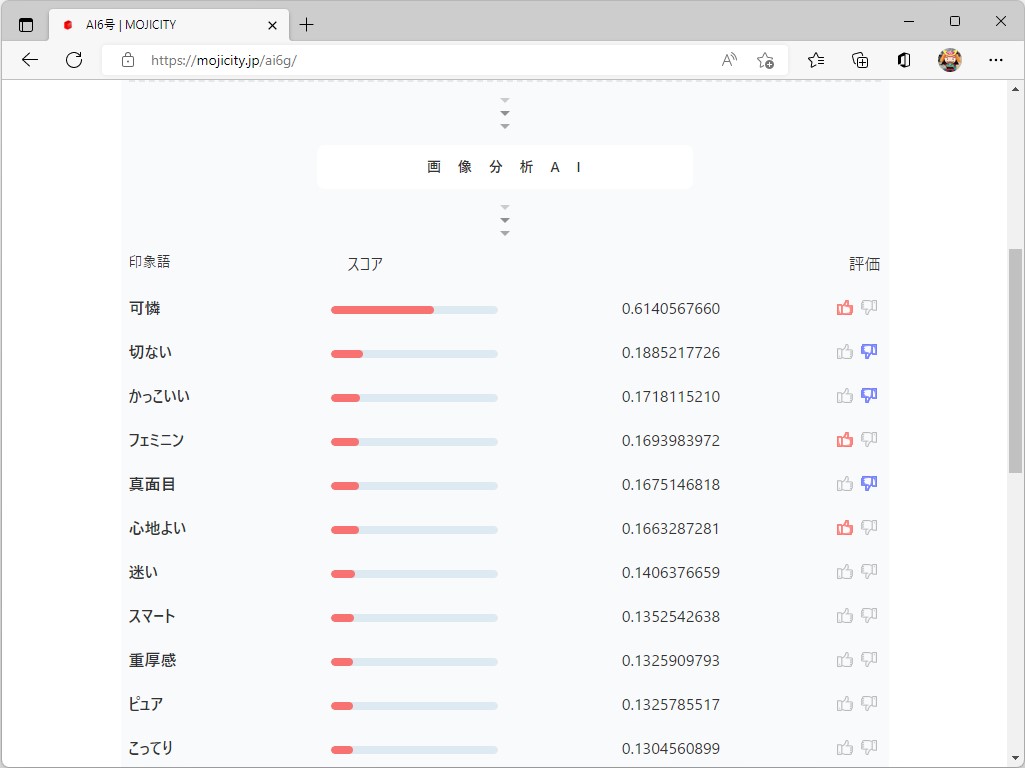Open the site information lock dropdown
The height and width of the screenshot is (768, 1025).
[x=126, y=60]
